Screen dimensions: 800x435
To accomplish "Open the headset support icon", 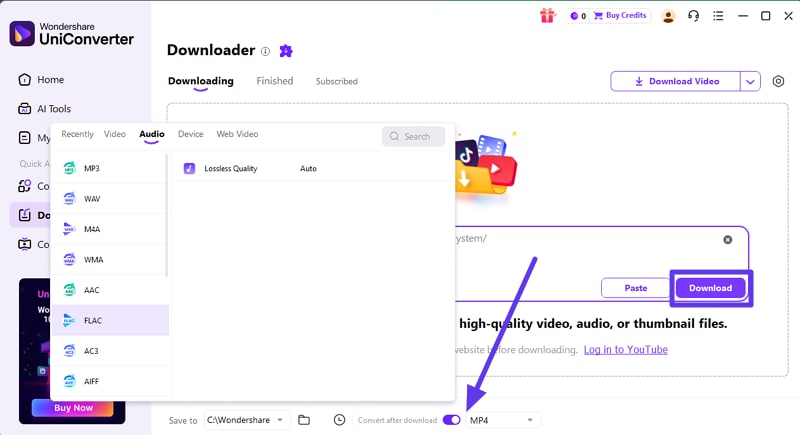I will 693,16.
